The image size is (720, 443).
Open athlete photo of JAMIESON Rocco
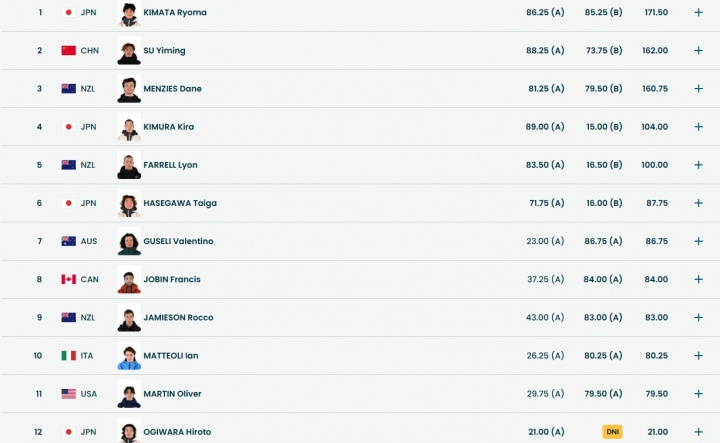coord(128,317)
